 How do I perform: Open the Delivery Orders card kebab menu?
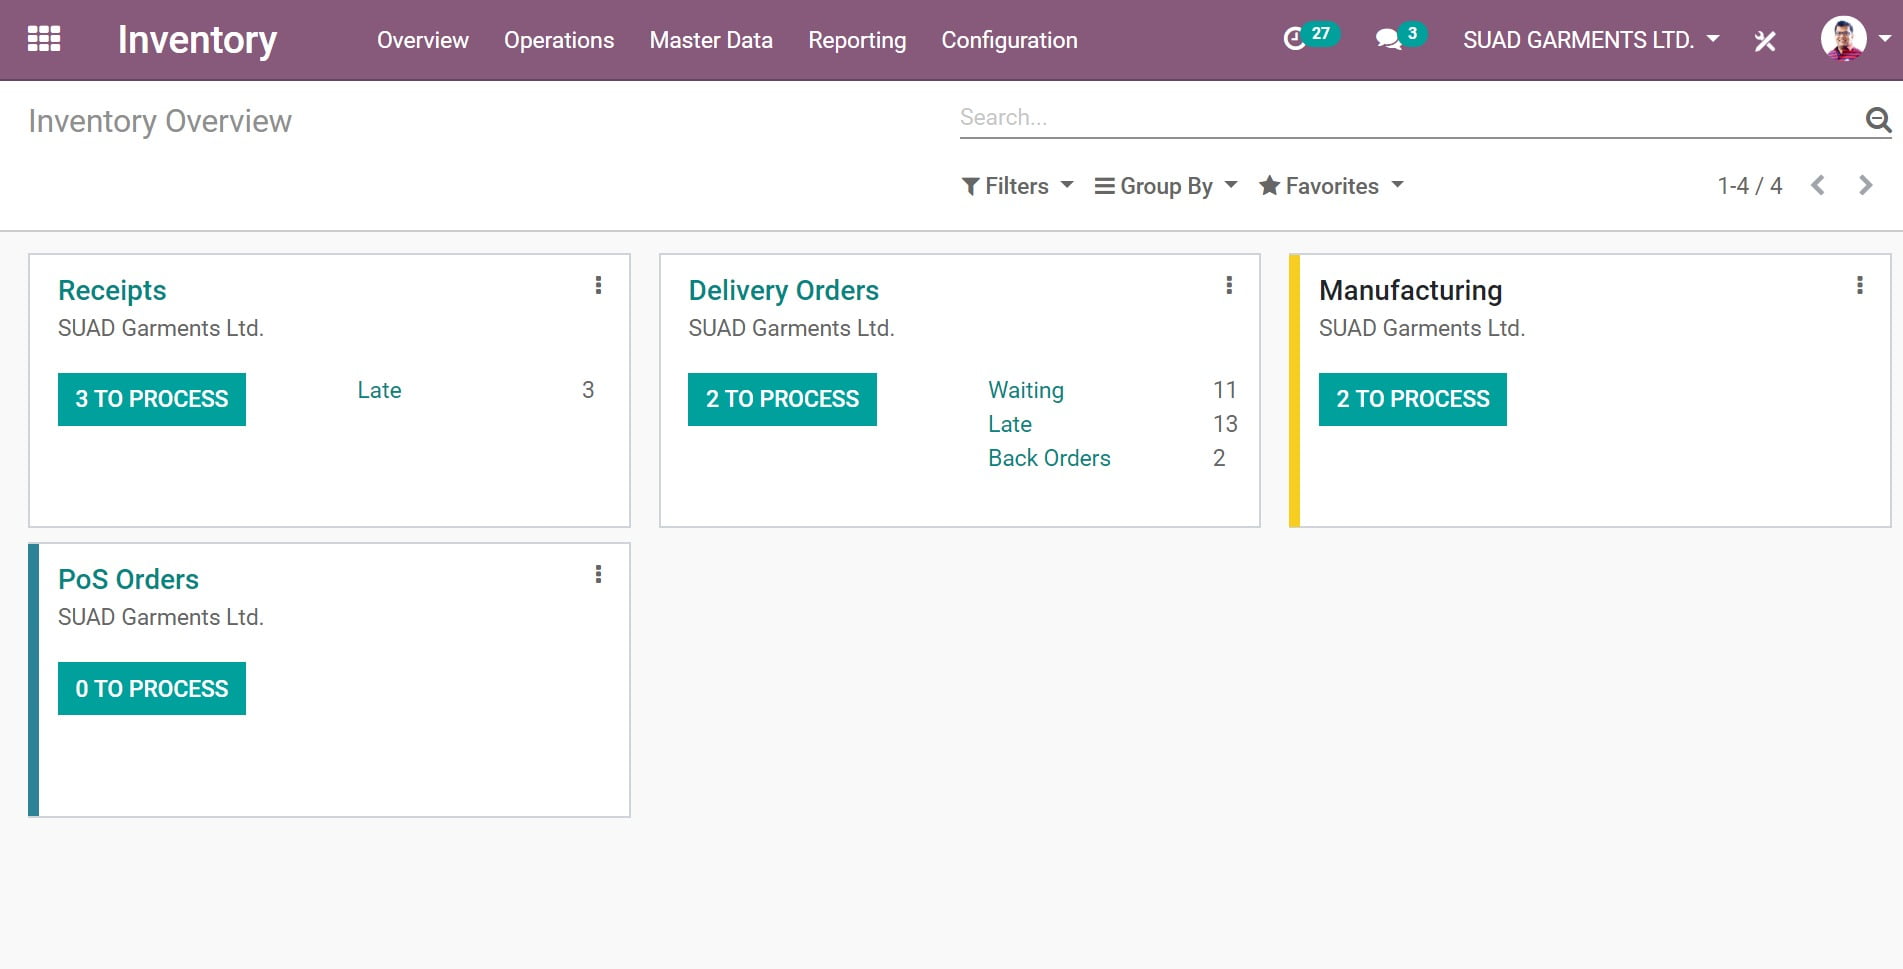coord(1229,285)
